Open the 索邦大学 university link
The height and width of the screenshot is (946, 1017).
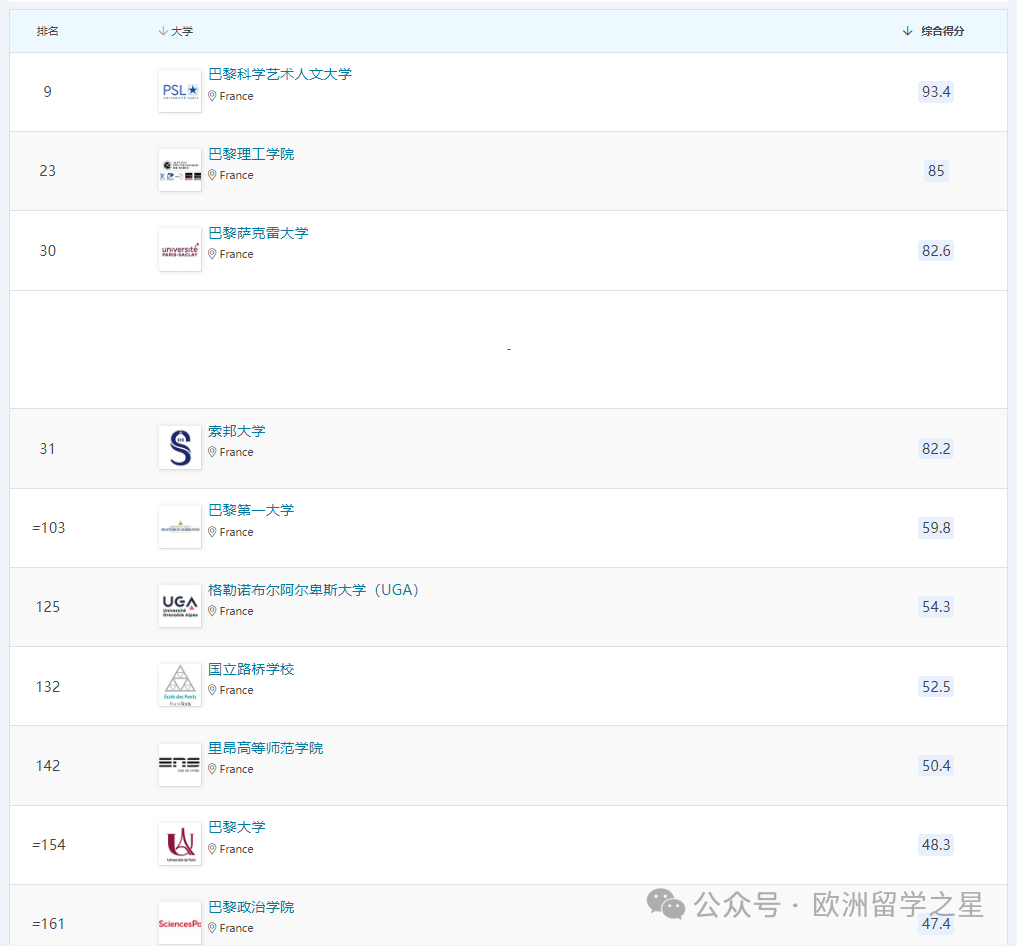[237, 431]
